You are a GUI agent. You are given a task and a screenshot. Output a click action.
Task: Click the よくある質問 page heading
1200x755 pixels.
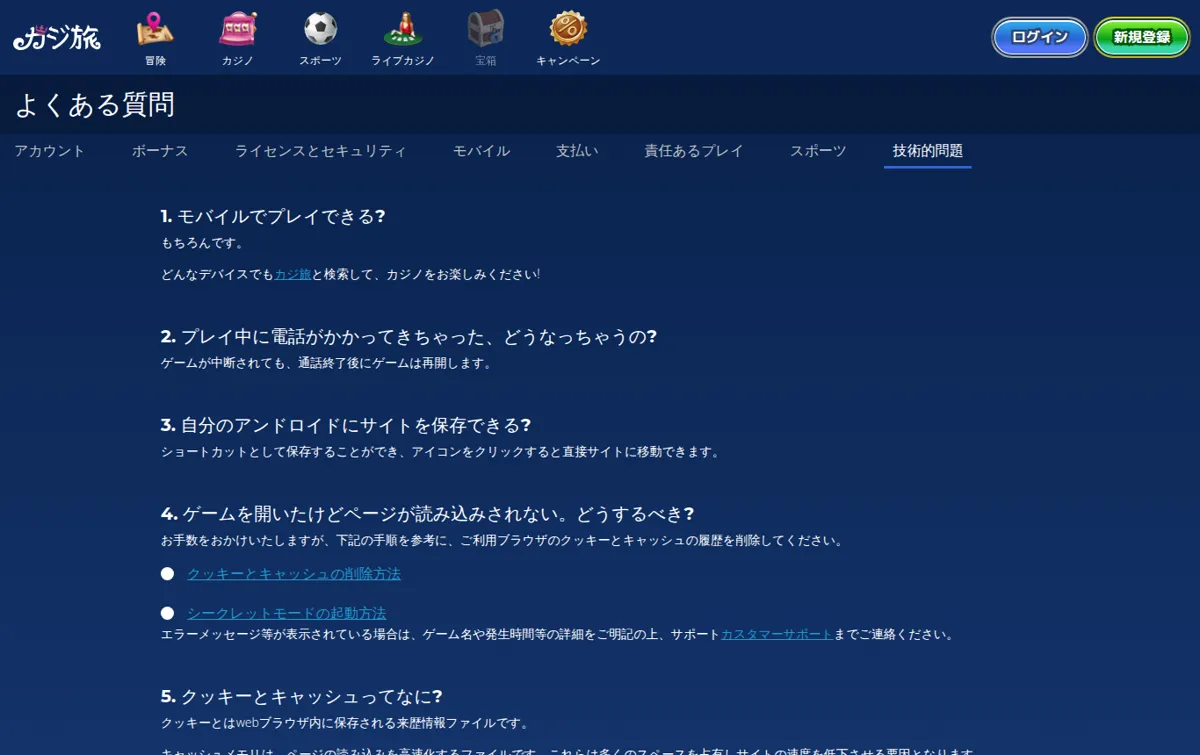(95, 105)
